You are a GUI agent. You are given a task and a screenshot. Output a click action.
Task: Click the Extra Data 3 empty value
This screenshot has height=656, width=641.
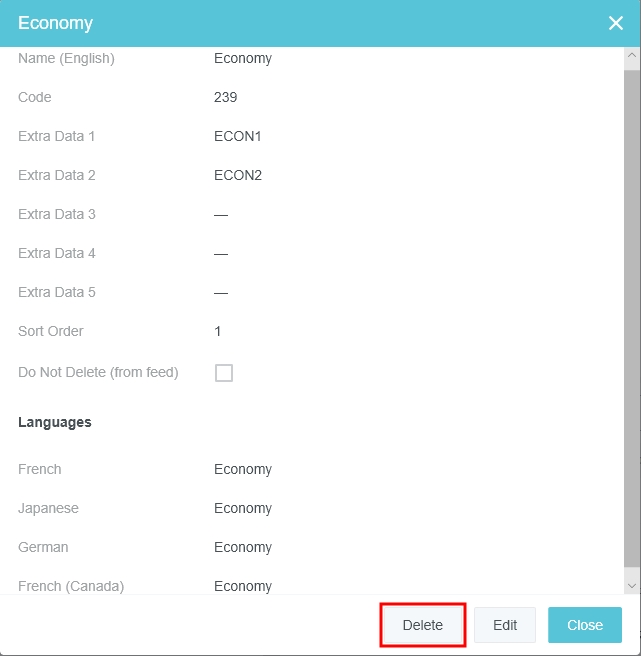221,214
